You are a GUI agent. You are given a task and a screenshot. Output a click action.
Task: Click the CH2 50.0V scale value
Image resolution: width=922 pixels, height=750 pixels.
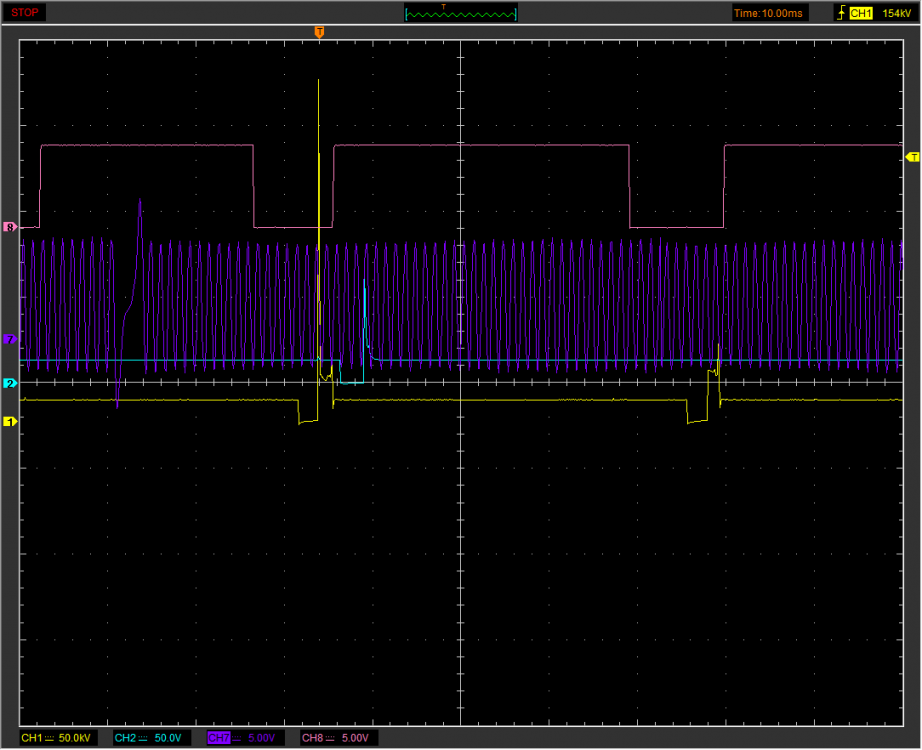(x=169, y=738)
